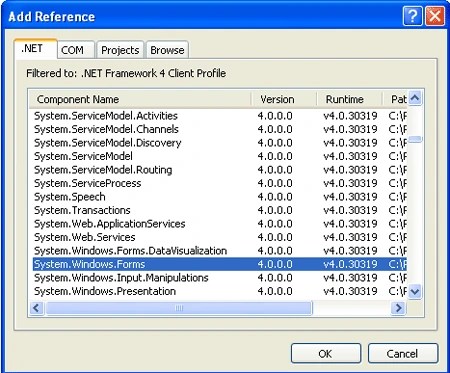The image size is (450, 373).
Task: Click the horizontal scrollbar left arrow
Action: click(36, 308)
